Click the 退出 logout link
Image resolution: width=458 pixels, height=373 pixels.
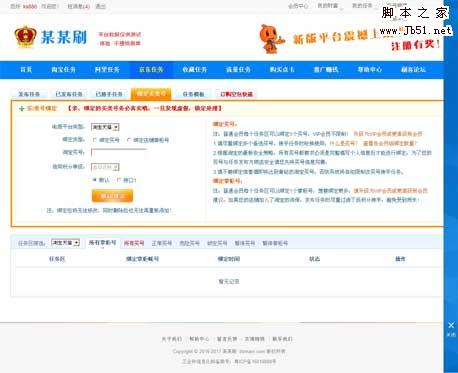(101, 6)
